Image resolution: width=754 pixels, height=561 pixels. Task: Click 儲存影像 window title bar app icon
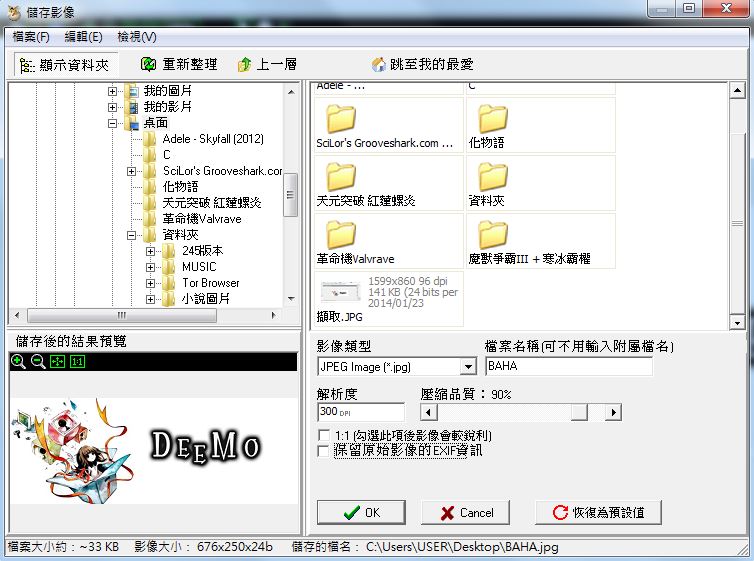click(x=14, y=12)
